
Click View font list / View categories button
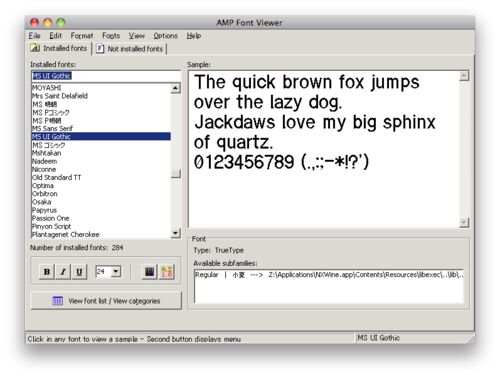coord(106,301)
